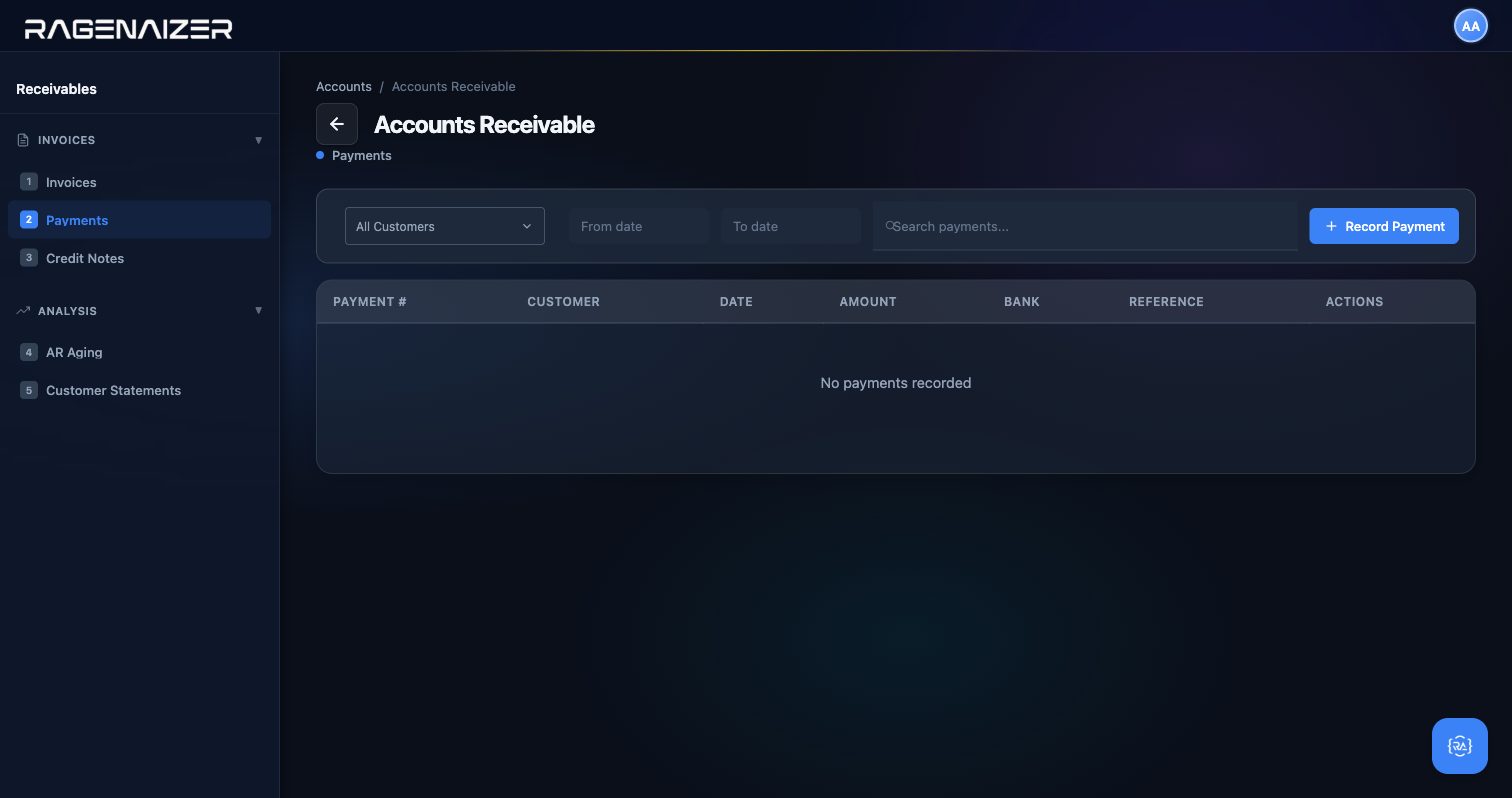This screenshot has height=798, width=1512.
Task: Click the CUSTOMER column header
Action: (x=564, y=302)
